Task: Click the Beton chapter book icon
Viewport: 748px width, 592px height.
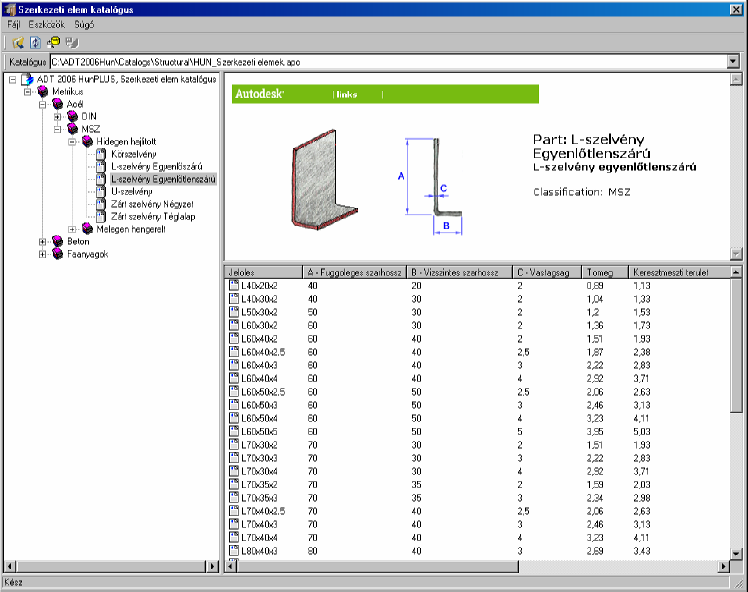Action: 58,241
